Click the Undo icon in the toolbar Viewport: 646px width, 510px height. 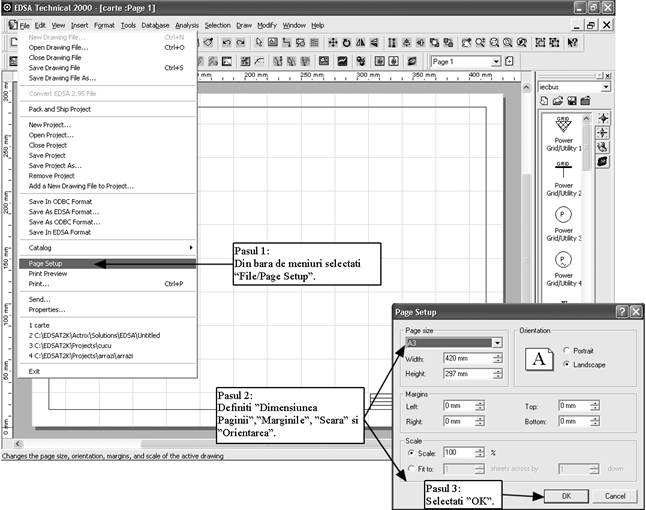pos(225,43)
